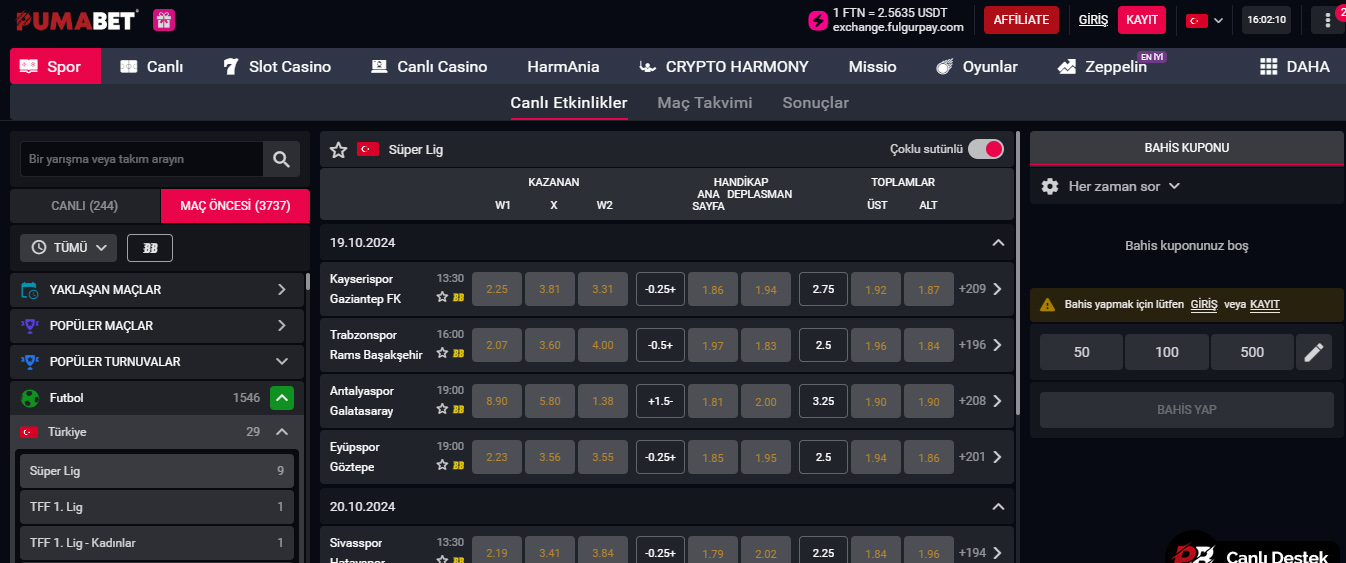
Task: Switch to the CANLI (244) tab
Action: pos(85,206)
